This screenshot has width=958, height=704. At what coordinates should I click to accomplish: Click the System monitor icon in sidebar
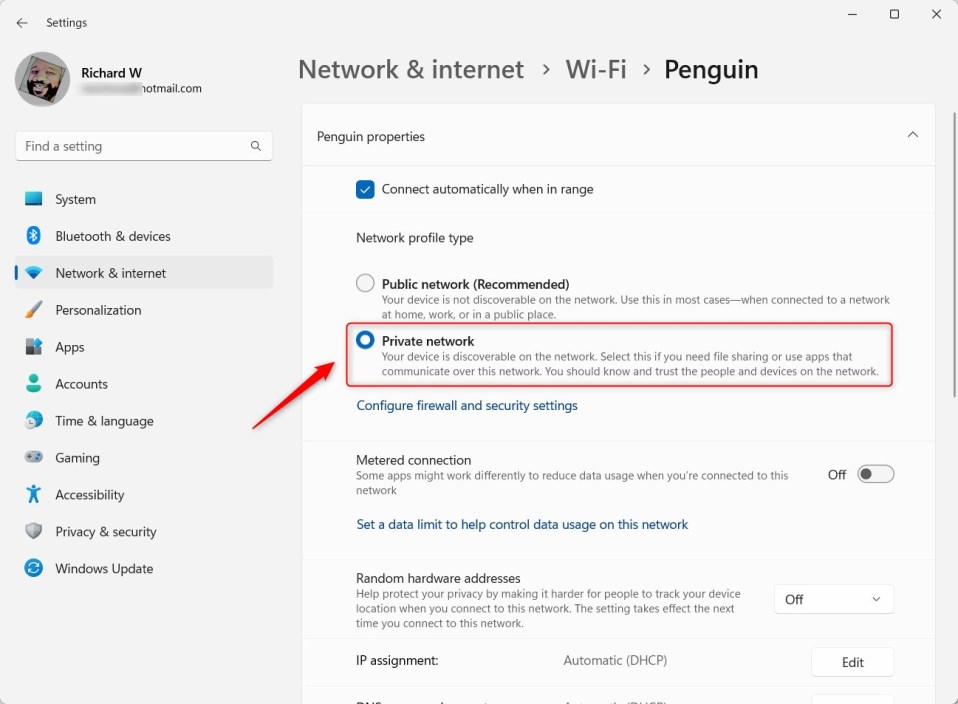click(34, 199)
